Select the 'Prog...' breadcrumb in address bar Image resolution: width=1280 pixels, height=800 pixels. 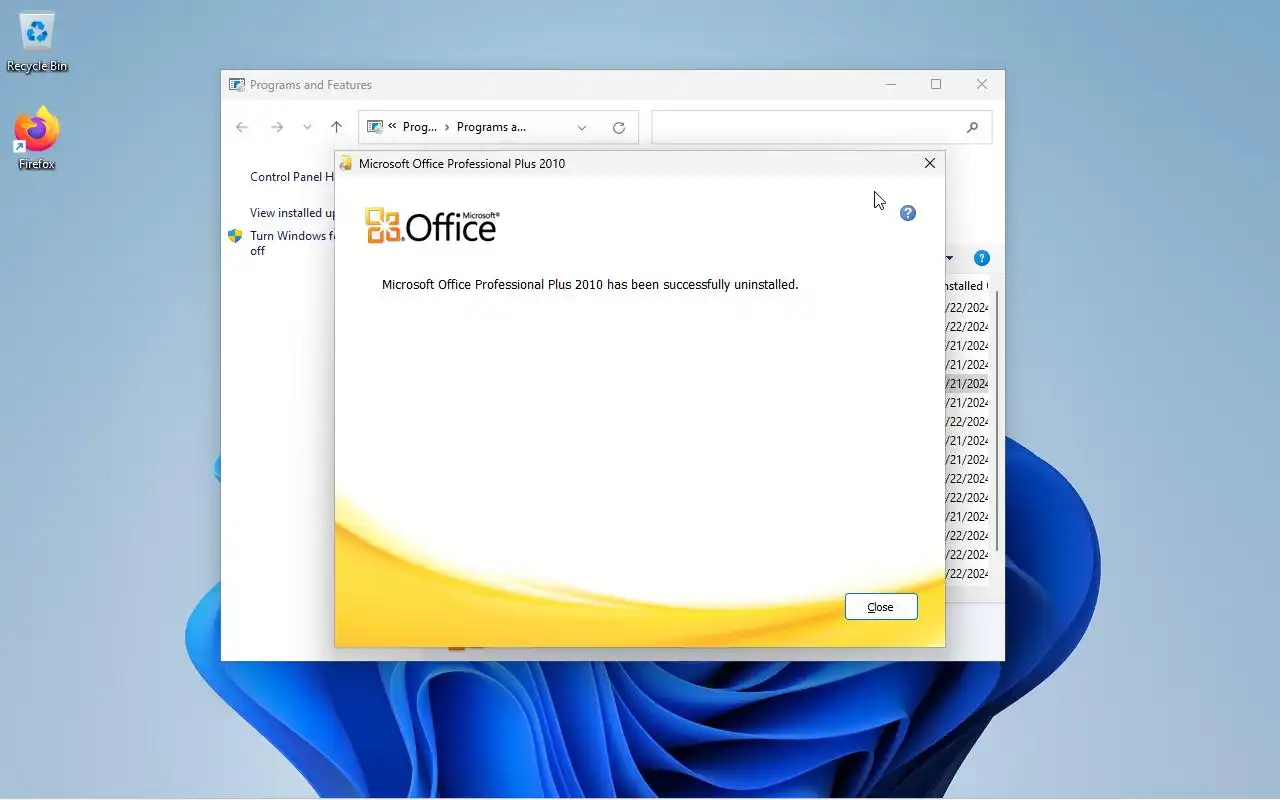[420, 127]
